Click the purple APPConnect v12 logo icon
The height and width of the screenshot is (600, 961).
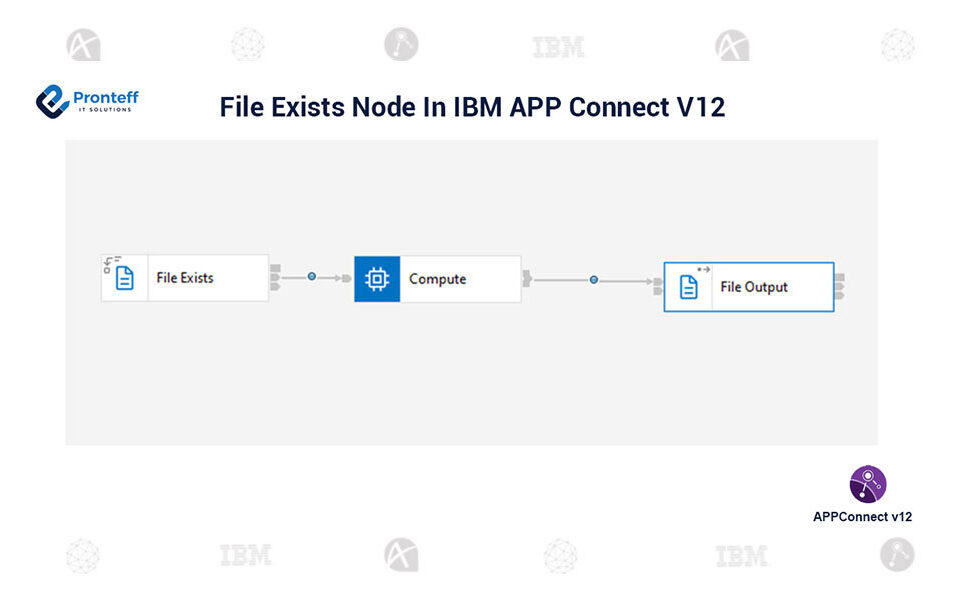tap(867, 484)
